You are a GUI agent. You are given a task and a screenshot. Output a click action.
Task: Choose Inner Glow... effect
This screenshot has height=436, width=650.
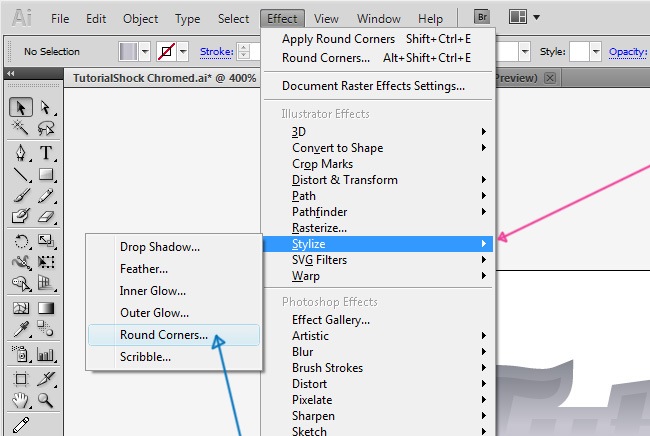(x=174, y=291)
